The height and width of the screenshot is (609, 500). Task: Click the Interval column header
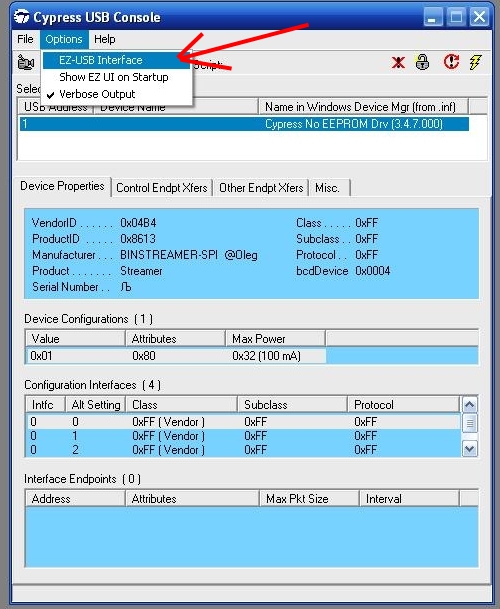coord(409,499)
